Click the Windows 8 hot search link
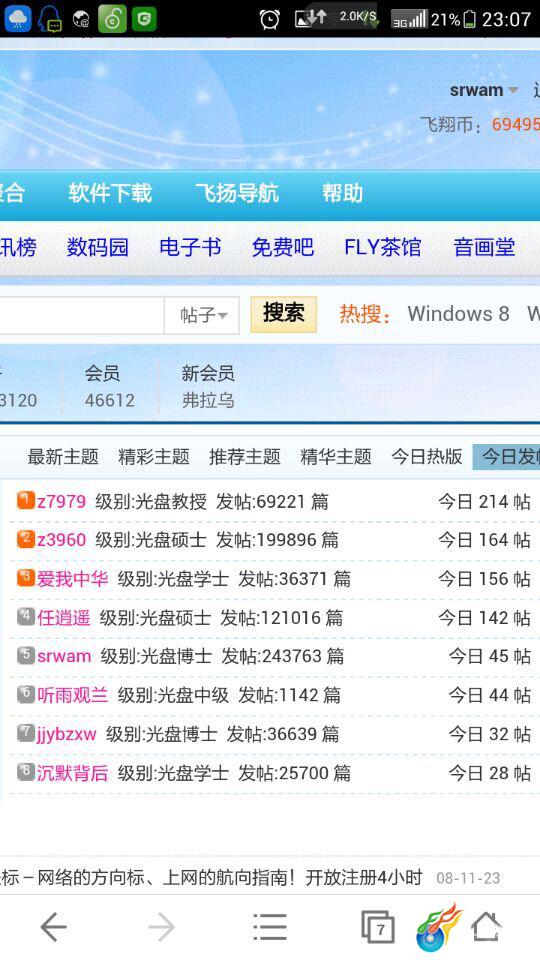540x960 pixels. [459, 313]
